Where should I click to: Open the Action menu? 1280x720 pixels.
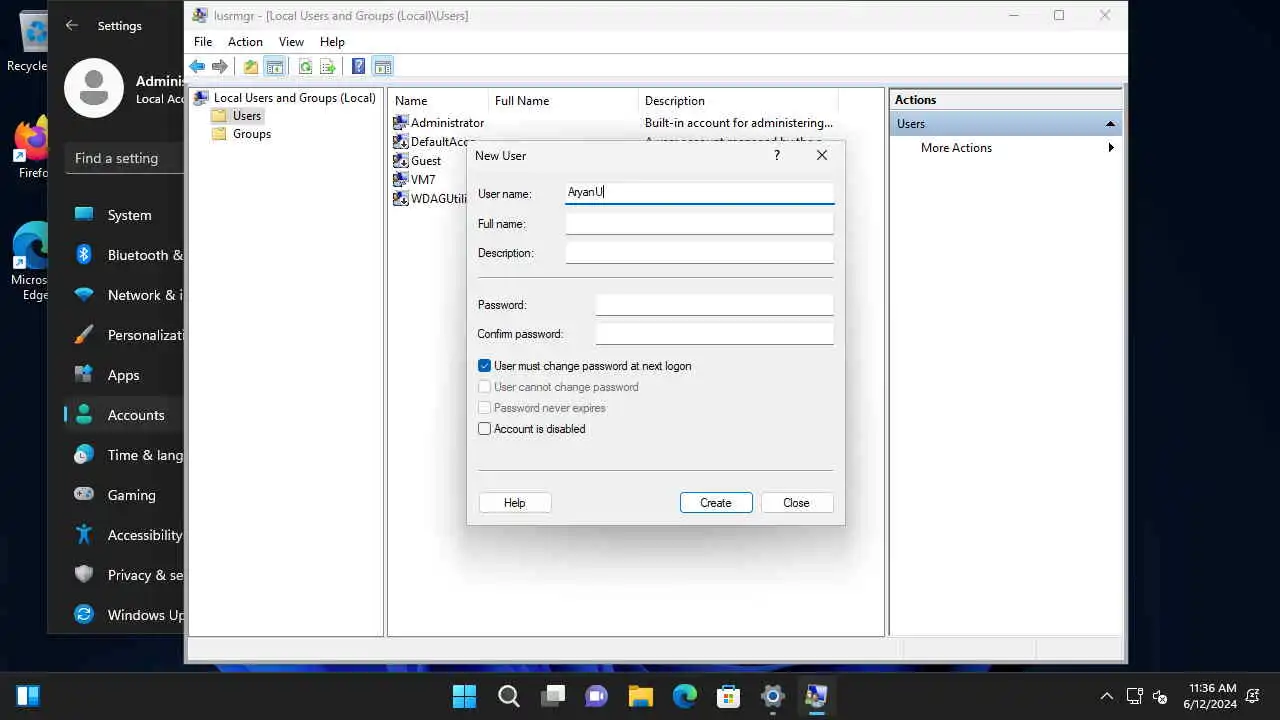tap(245, 42)
